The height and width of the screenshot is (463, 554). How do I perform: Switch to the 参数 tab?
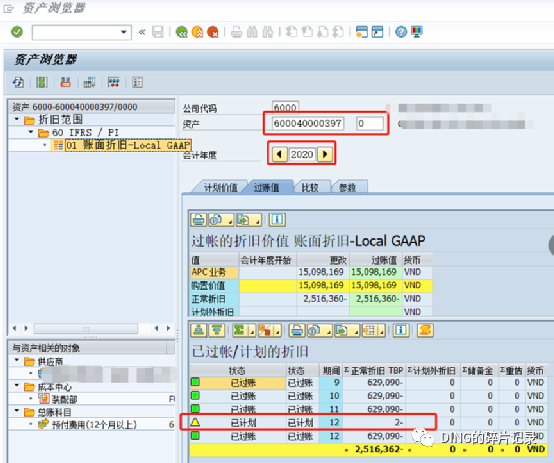(348, 188)
